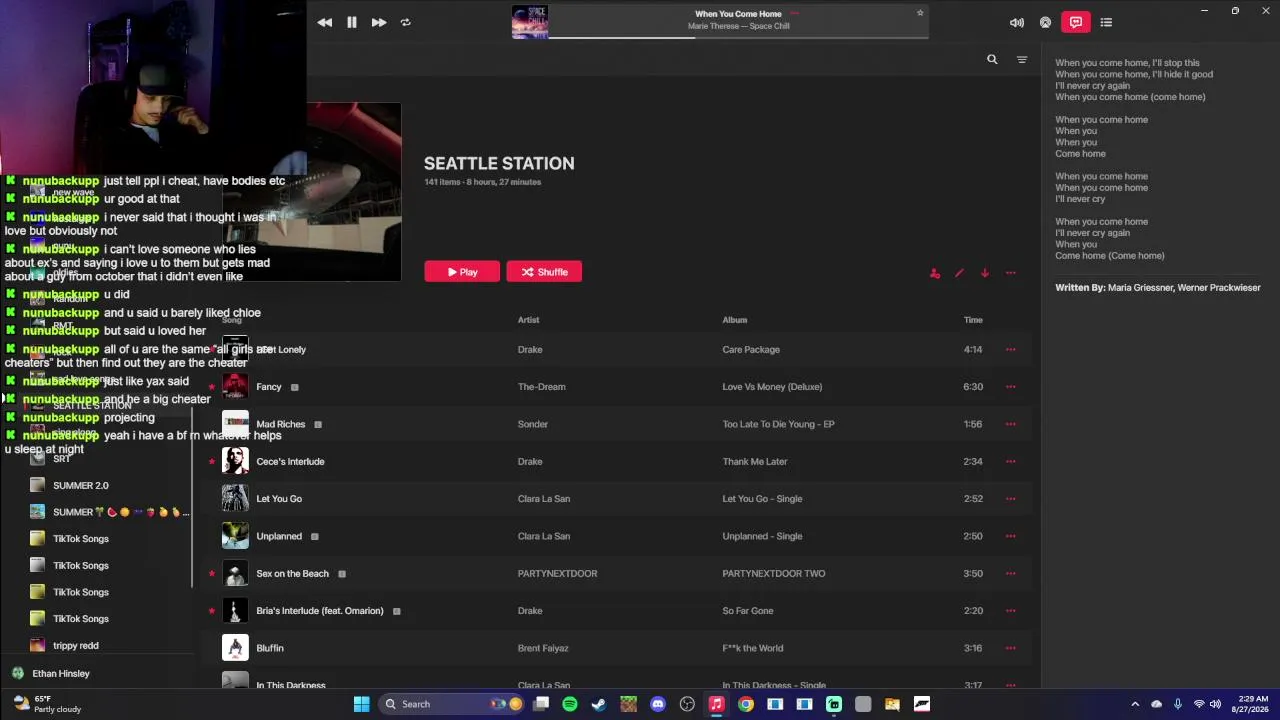1280x720 pixels.
Task: Open more options for Fancy
Action: (1011, 387)
